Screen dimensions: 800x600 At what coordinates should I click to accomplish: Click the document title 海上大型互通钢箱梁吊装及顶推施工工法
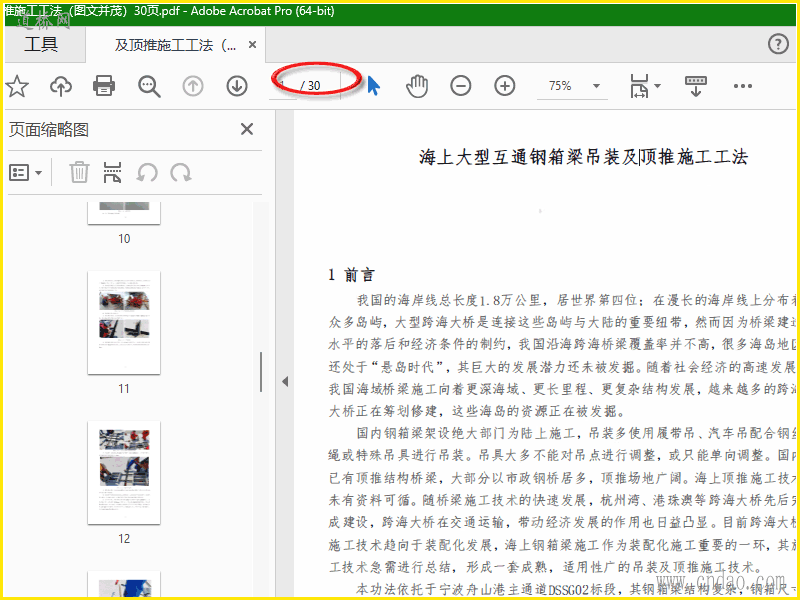coord(583,157)
